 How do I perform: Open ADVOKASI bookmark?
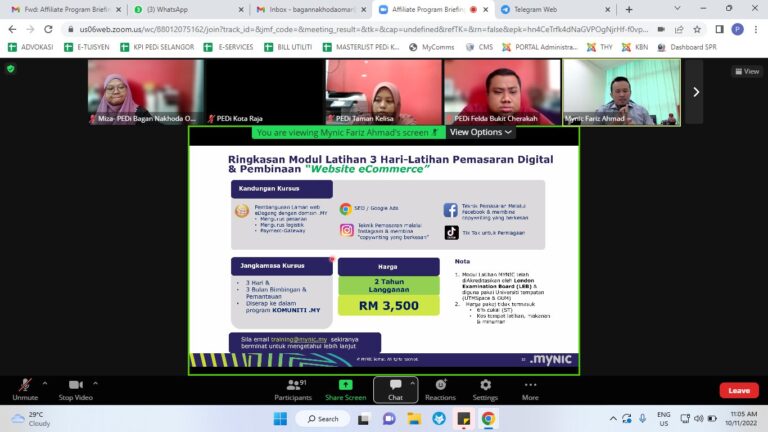point(30,47)
